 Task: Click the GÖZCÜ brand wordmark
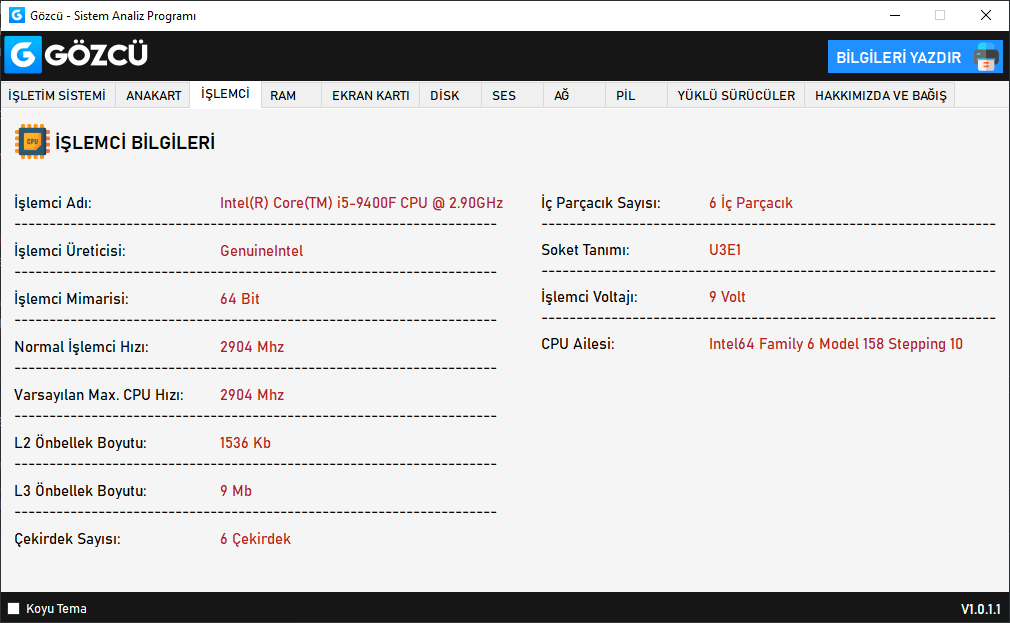pyautogui.click(x=97, y=55)
